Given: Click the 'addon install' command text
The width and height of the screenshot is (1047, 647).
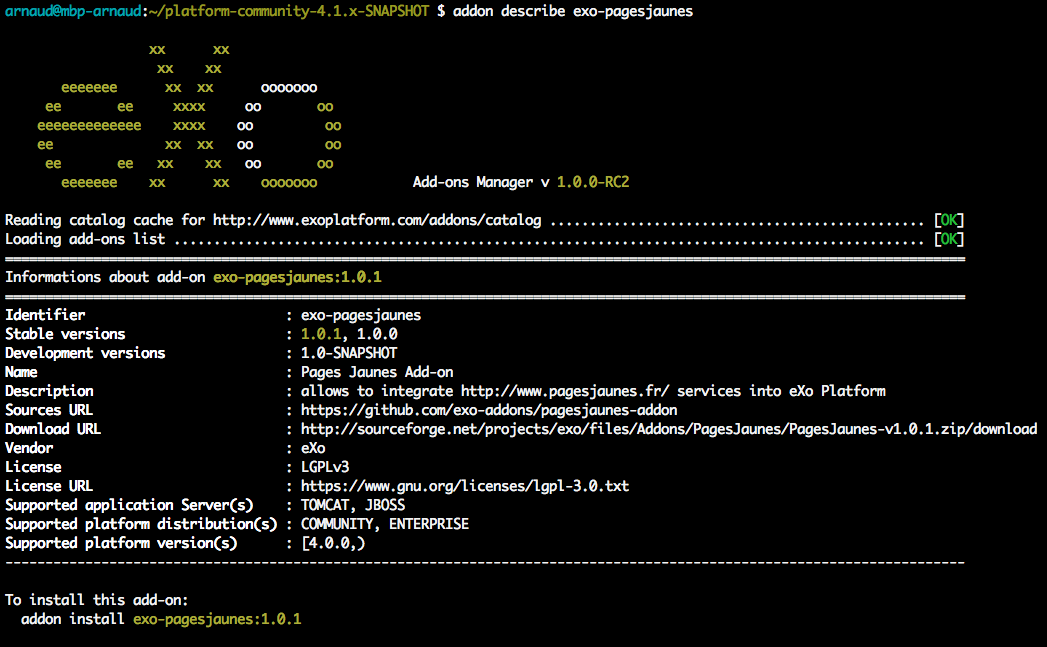Looking at the screenshot, I should point(73,620).
